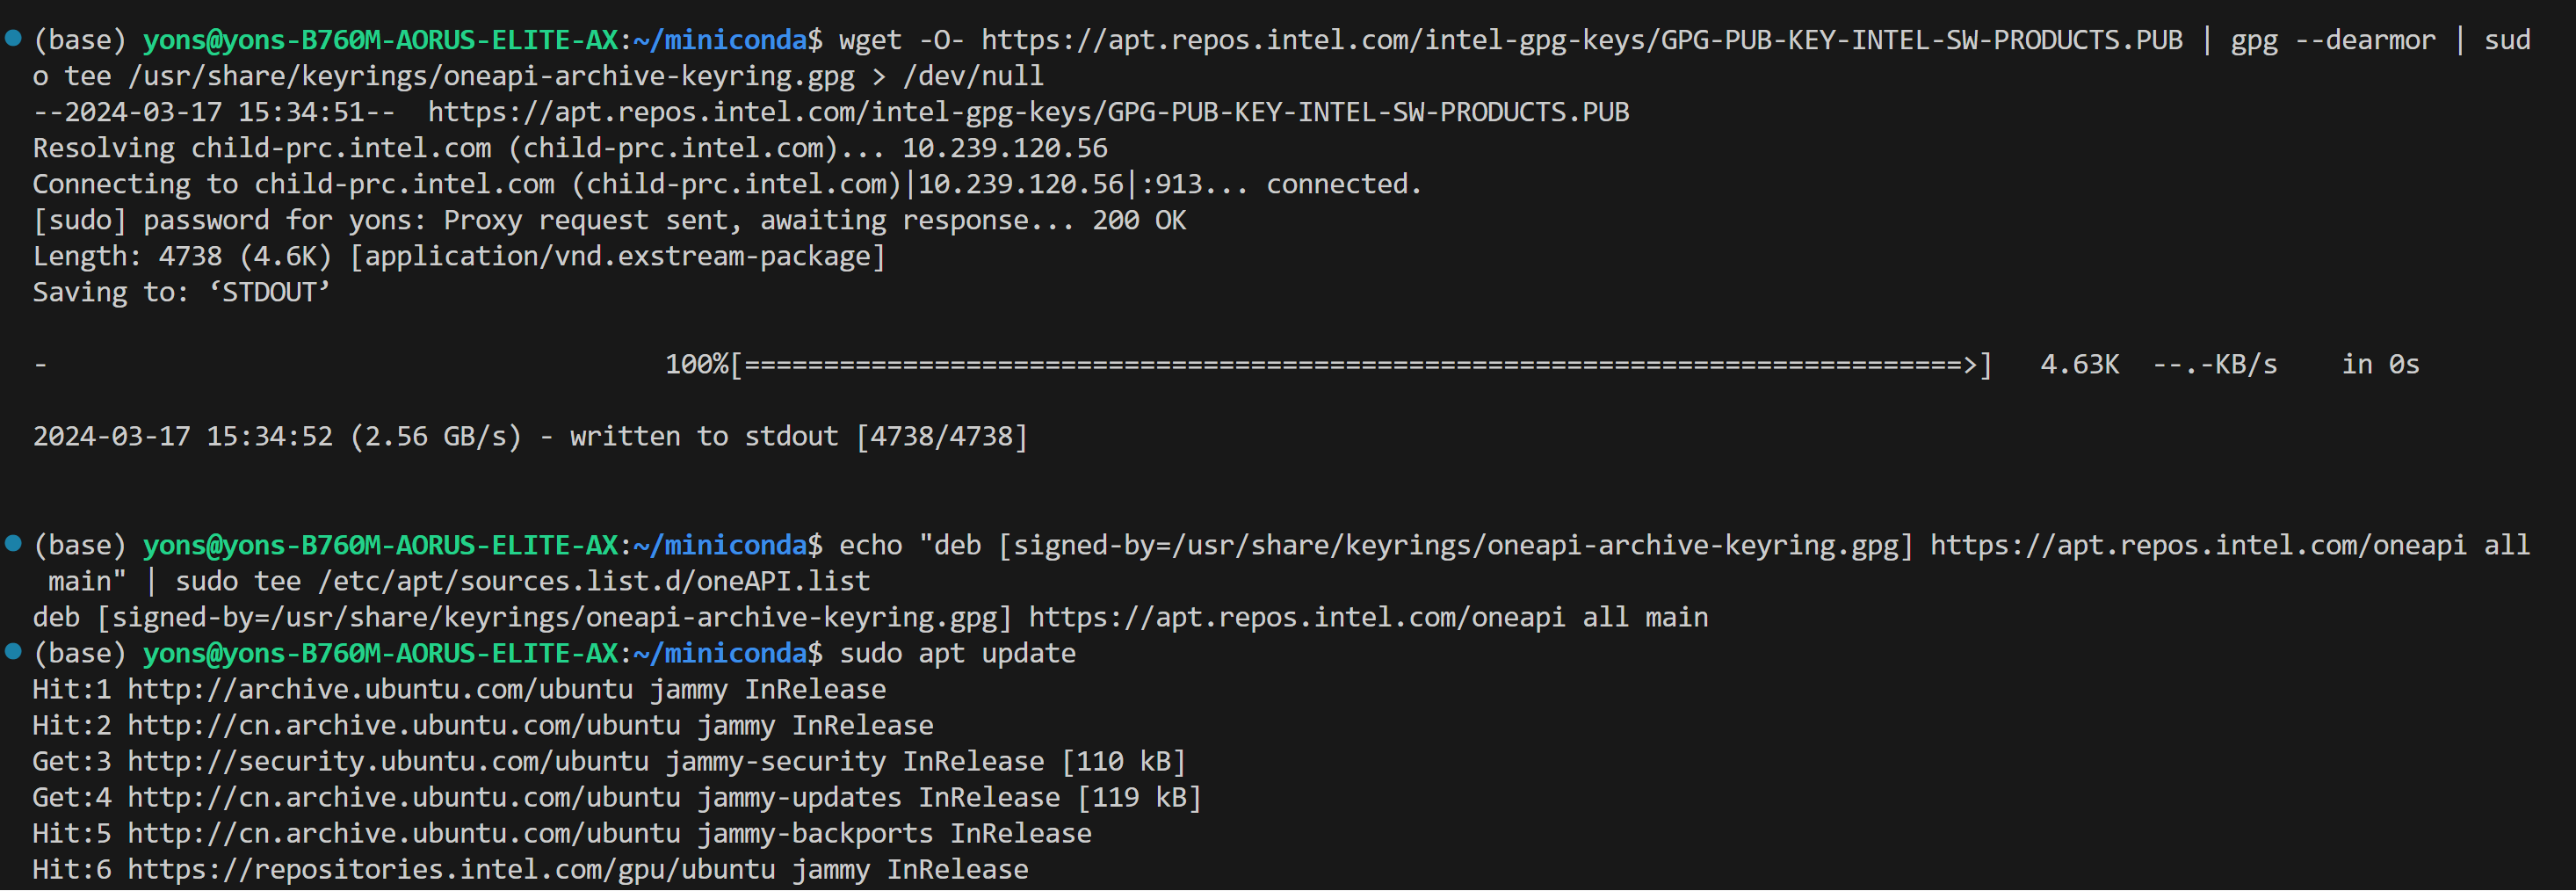The height and width of the screenshot is (891, 2576).
Task: Open the GPG-PUB-KEY URL in the wget command
Action: click(1582, 40)
